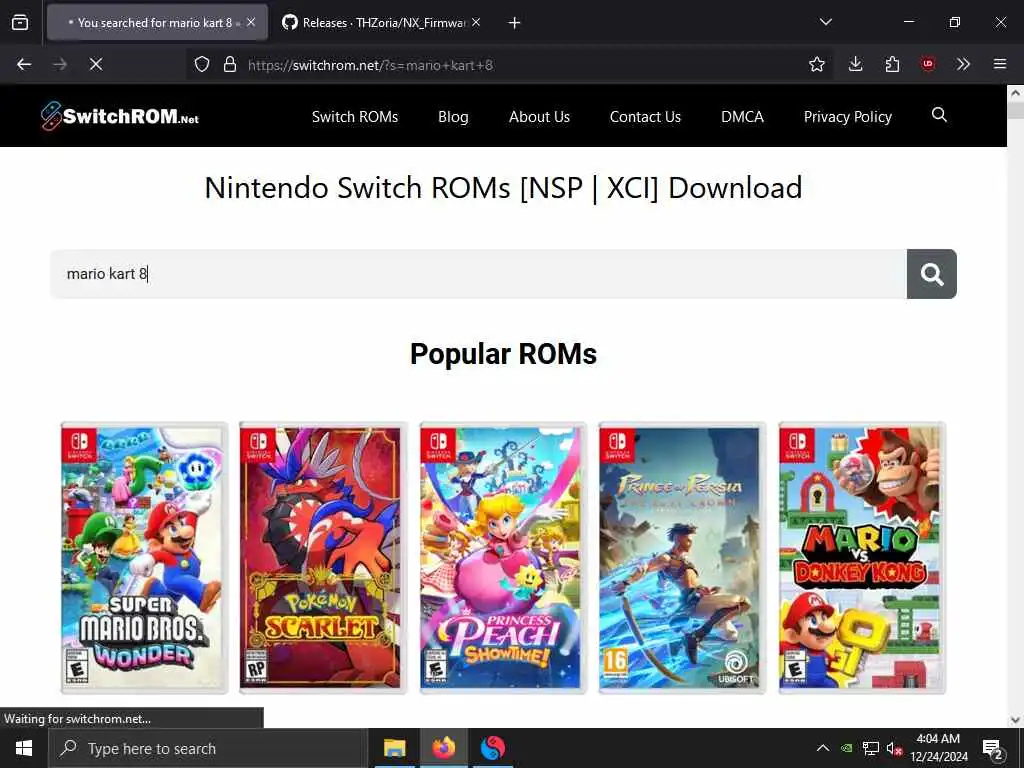
Task: Open the red-blue swirl taskbar app
Action: pos(492,748)
